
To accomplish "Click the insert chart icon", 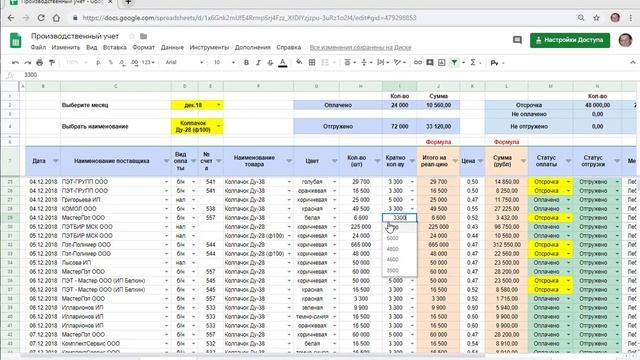I will coord(442,62).
